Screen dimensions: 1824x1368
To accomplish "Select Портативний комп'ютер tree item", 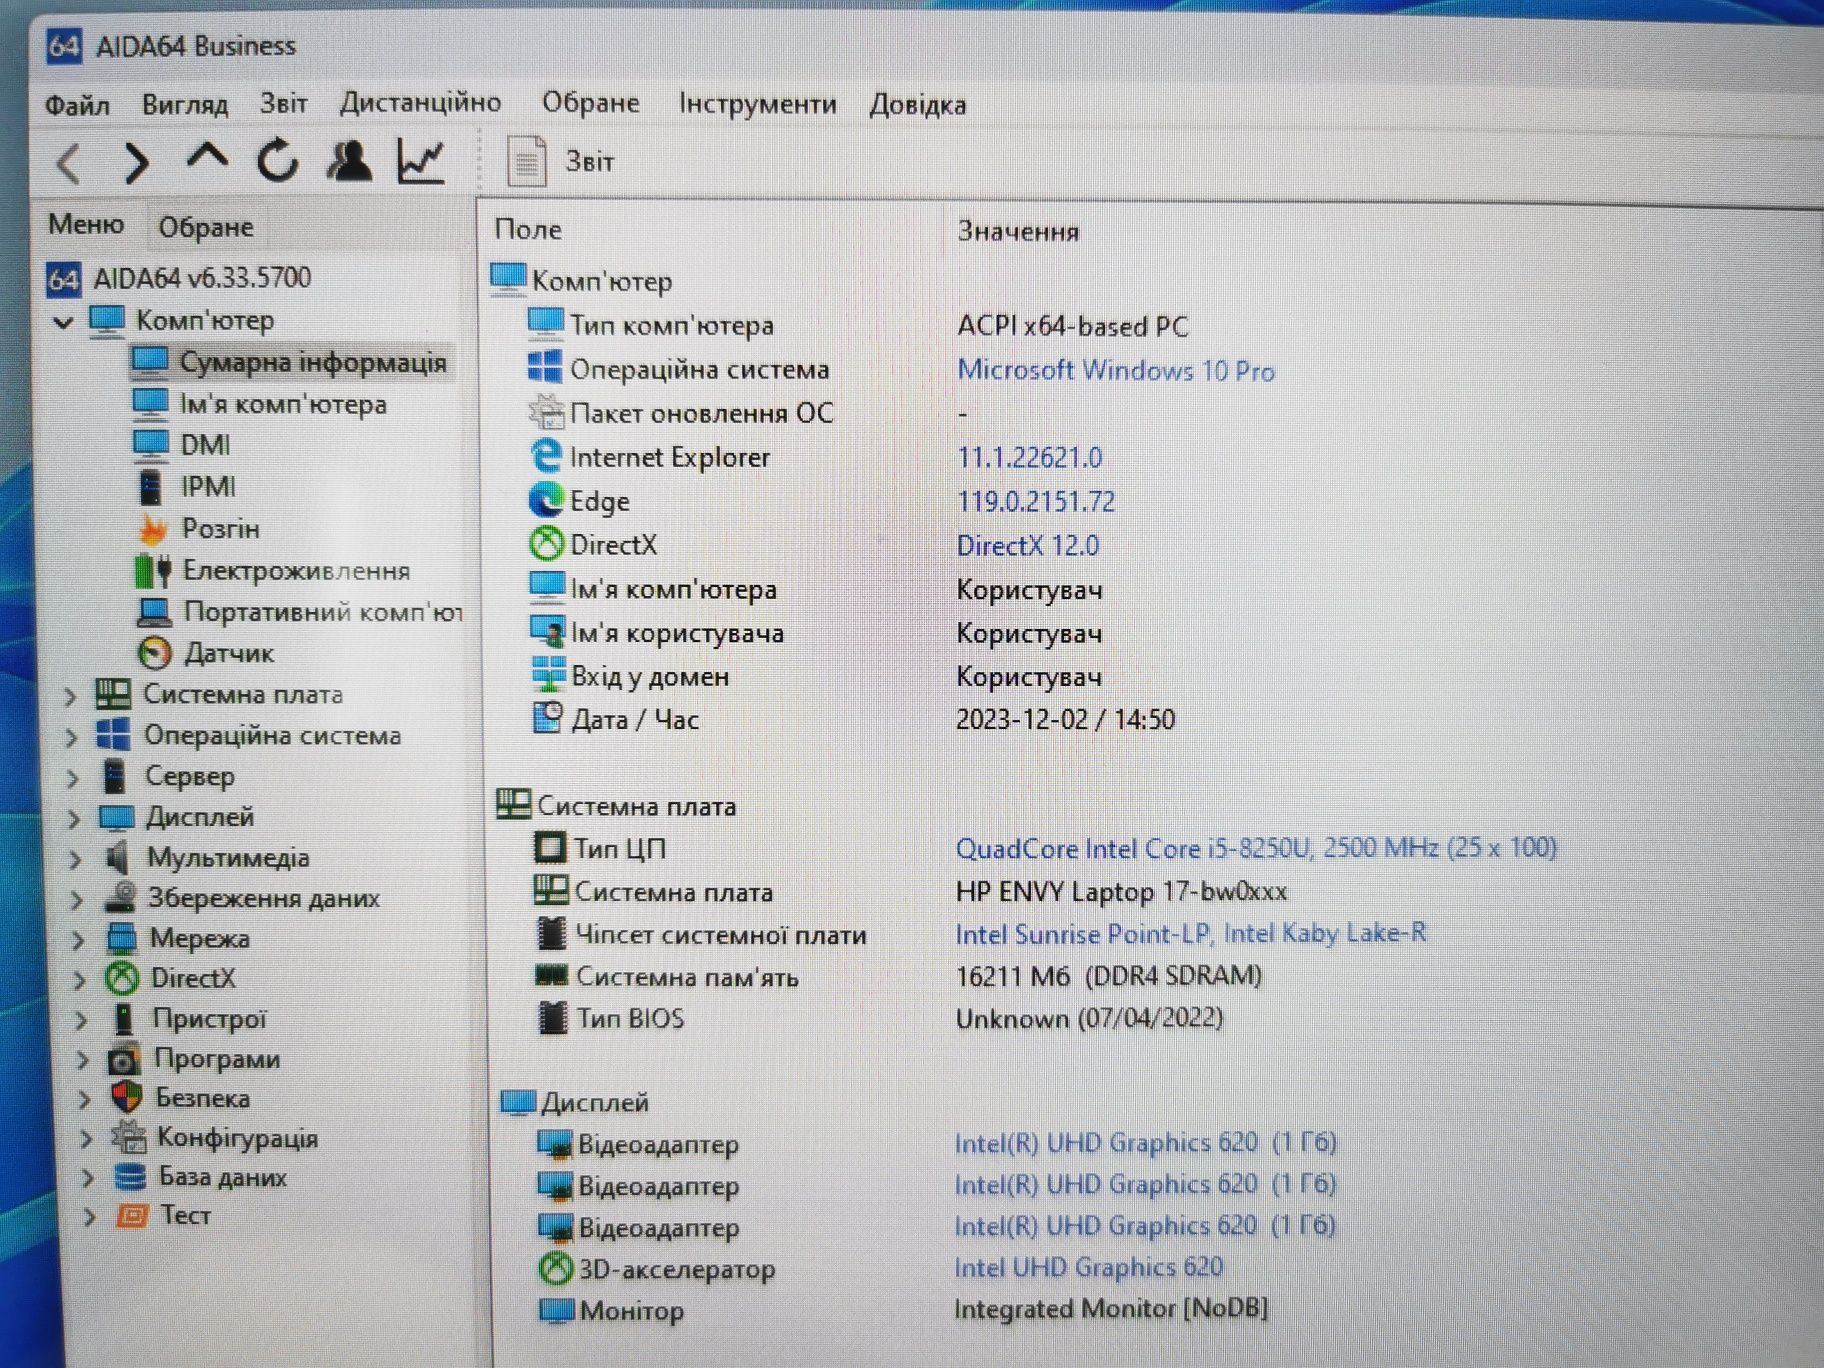I will [x=300, y=611].
